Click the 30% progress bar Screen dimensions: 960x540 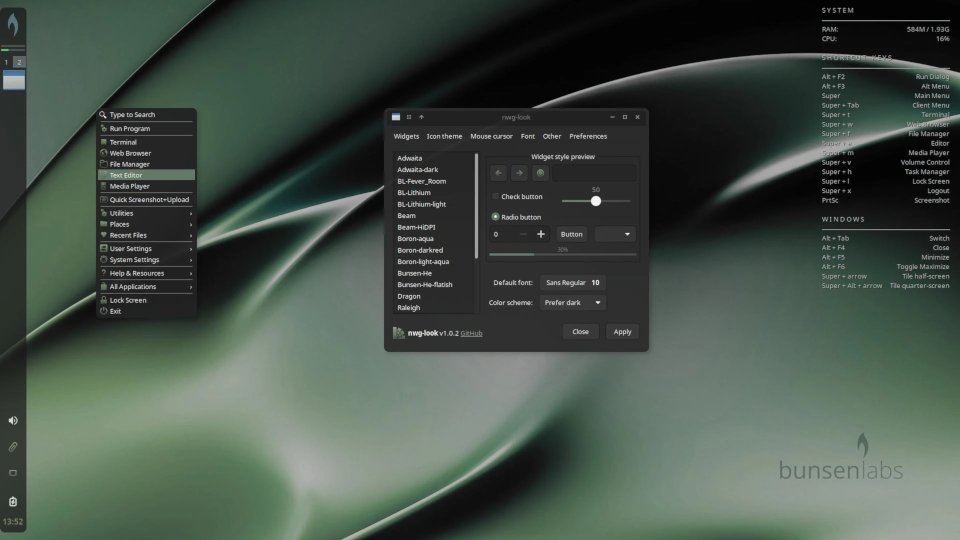click(x=563, y=254)
